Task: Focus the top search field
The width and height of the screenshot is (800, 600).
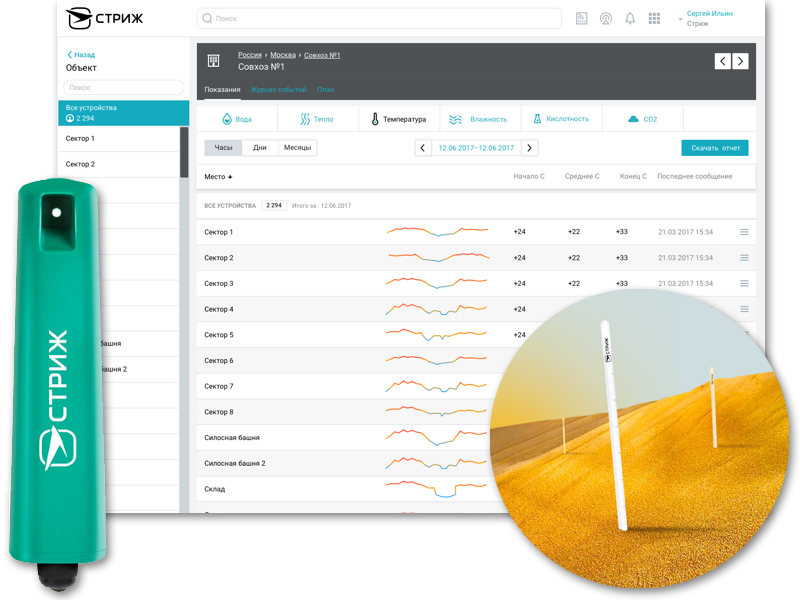Action: [x=379, y=18]
